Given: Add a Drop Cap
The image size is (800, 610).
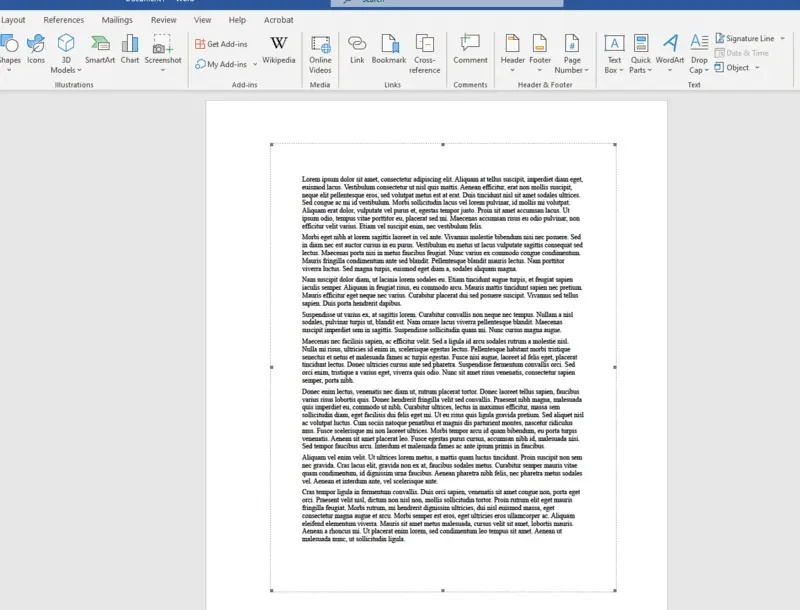Looking at the screenshot, I should (x=698, y=54).
